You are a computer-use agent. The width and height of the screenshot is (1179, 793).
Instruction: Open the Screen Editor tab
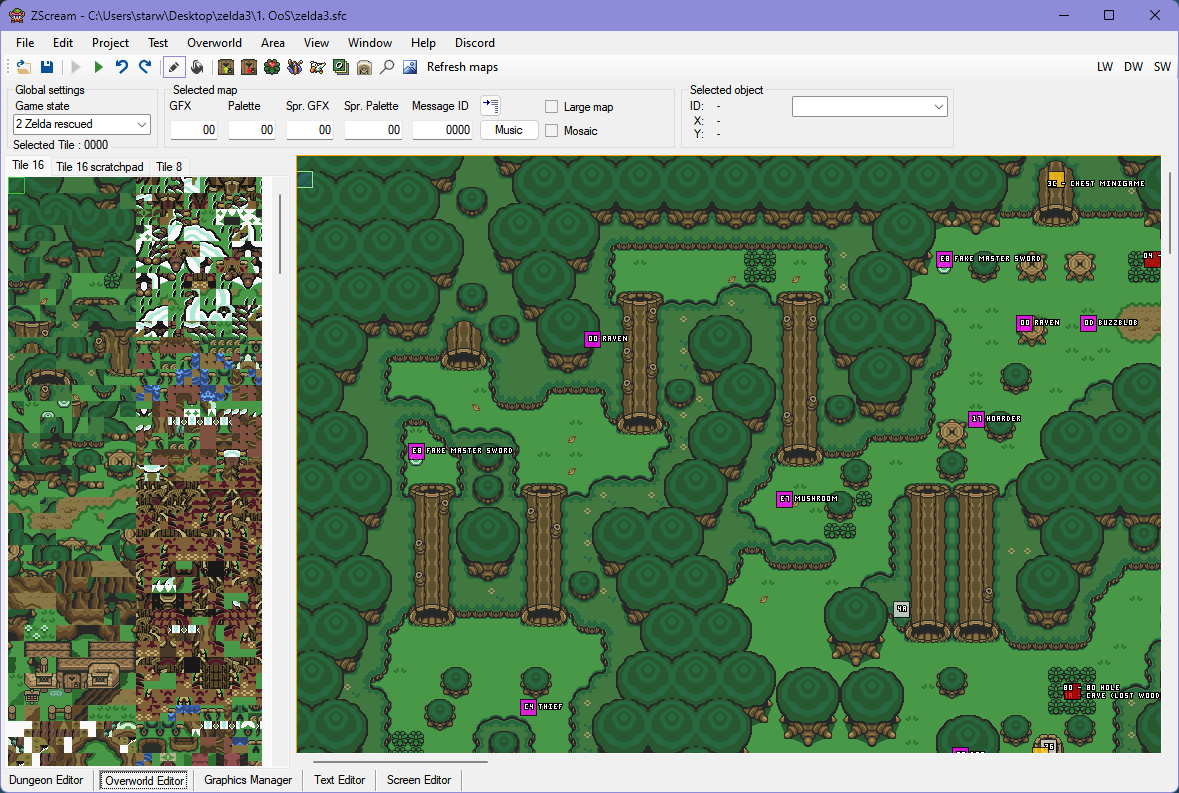pos(419,780)
